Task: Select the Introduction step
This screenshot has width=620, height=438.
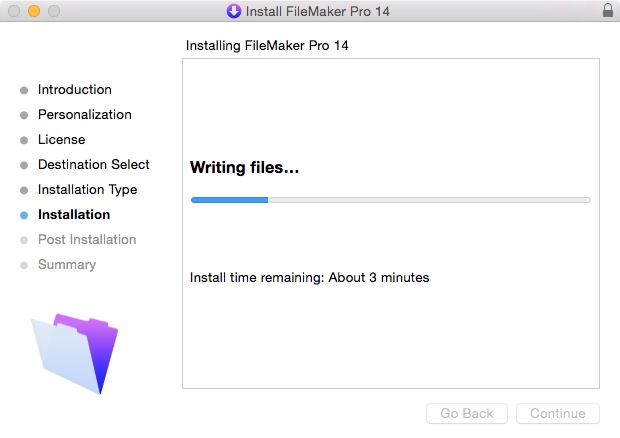Action: click(75, 89)
